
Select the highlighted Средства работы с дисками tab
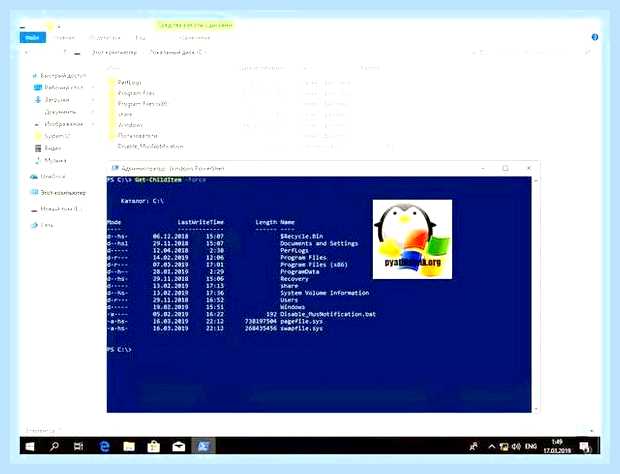195,26
